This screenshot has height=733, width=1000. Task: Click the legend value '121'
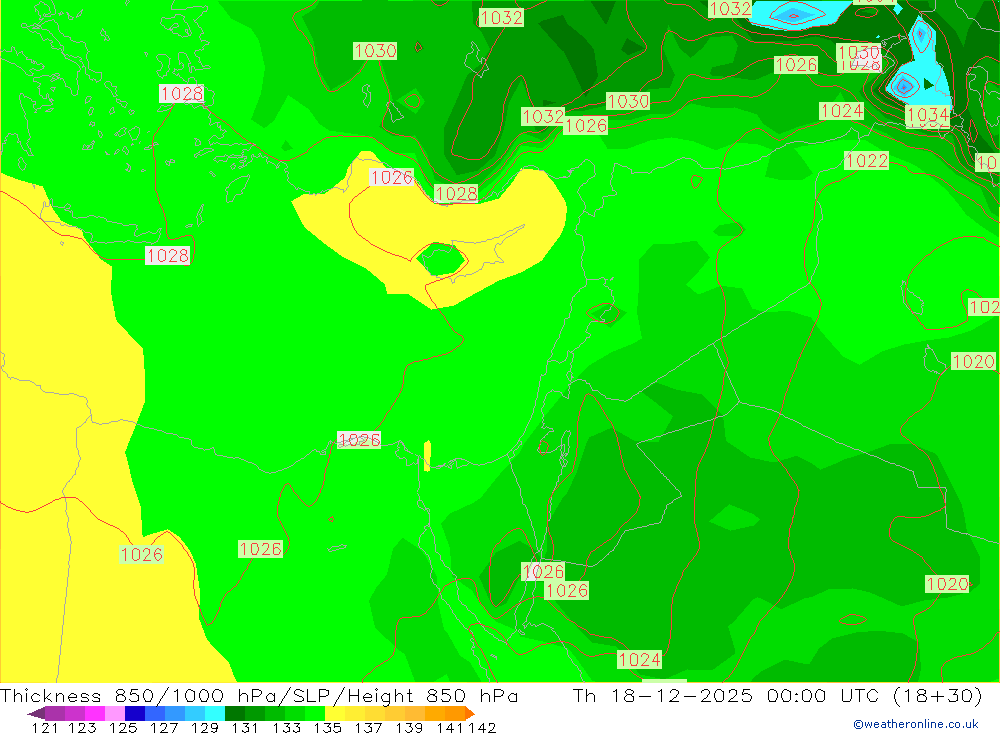pyautogui.click(x=45, y=727)
